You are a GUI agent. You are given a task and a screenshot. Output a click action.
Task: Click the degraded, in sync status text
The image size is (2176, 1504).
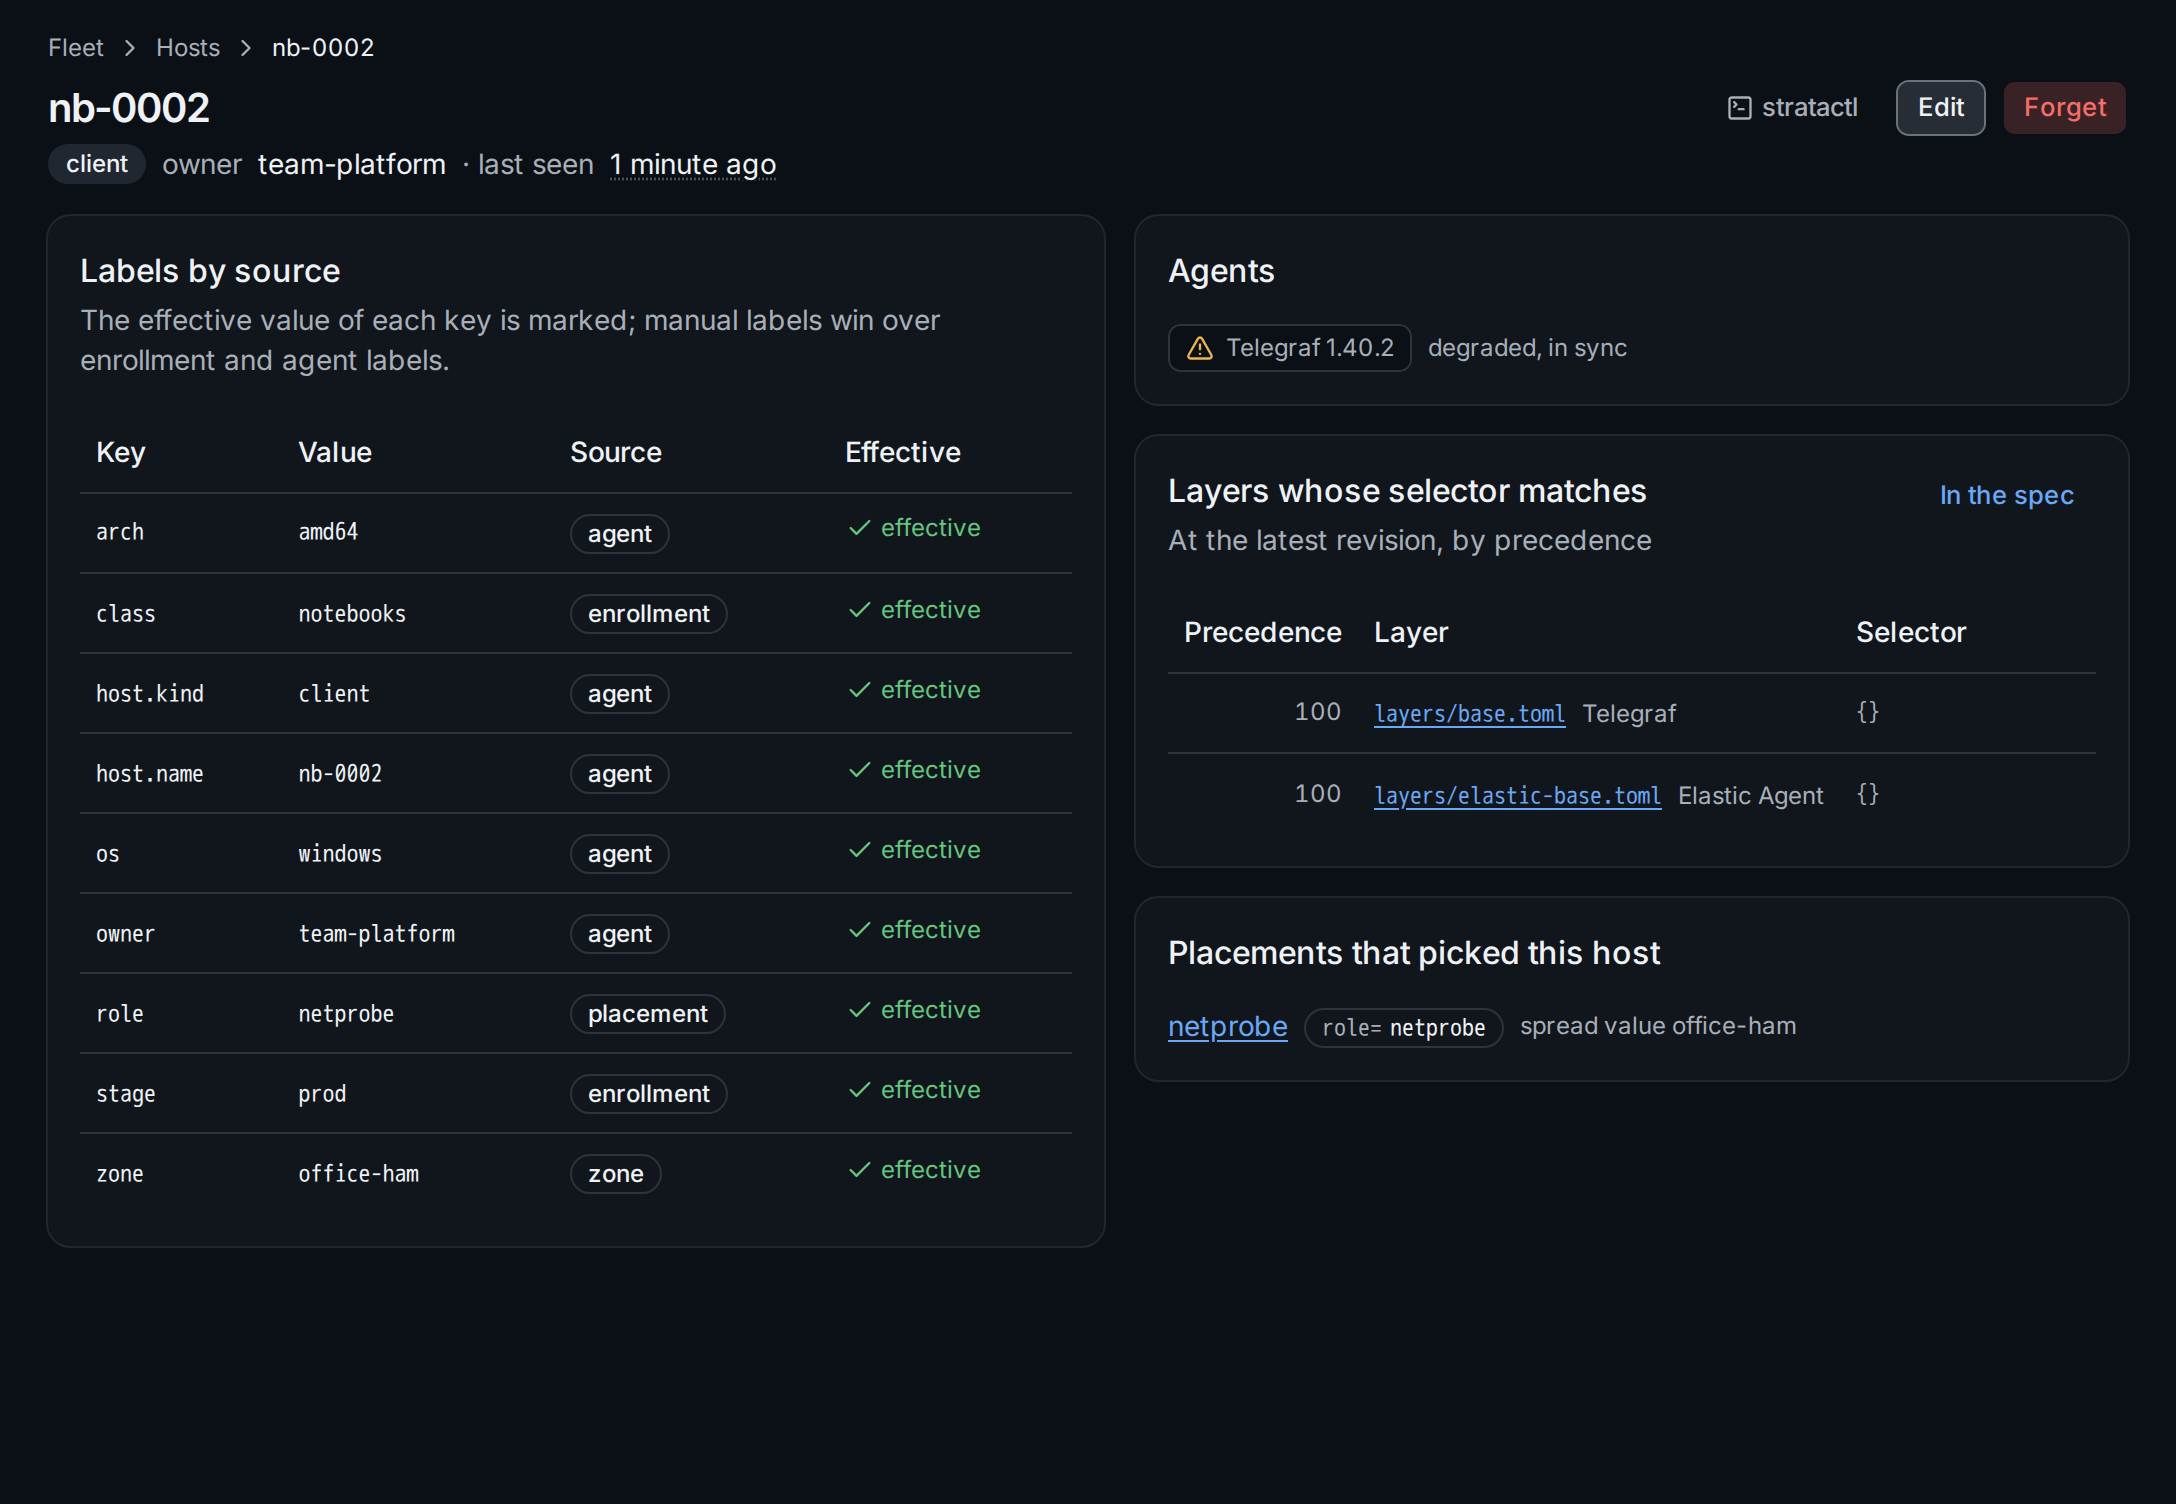(x=1527, y=348)
